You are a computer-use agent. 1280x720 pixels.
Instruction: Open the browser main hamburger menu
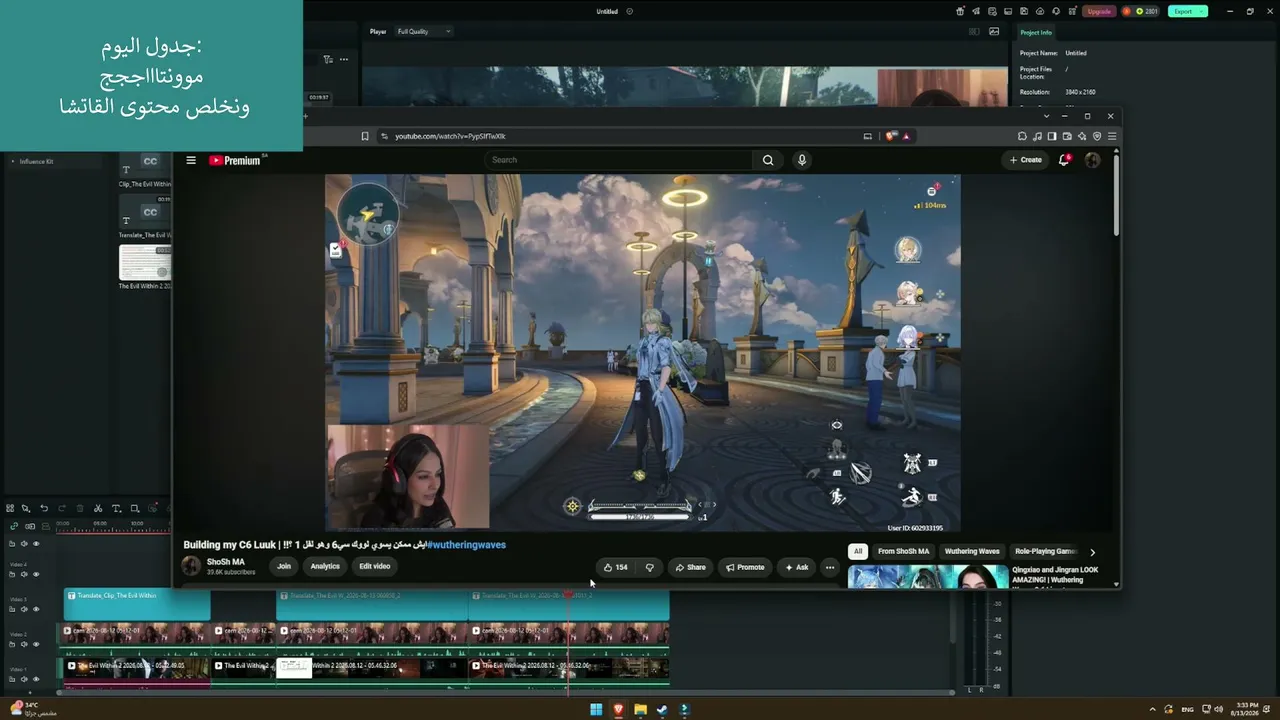point(1112,136)
